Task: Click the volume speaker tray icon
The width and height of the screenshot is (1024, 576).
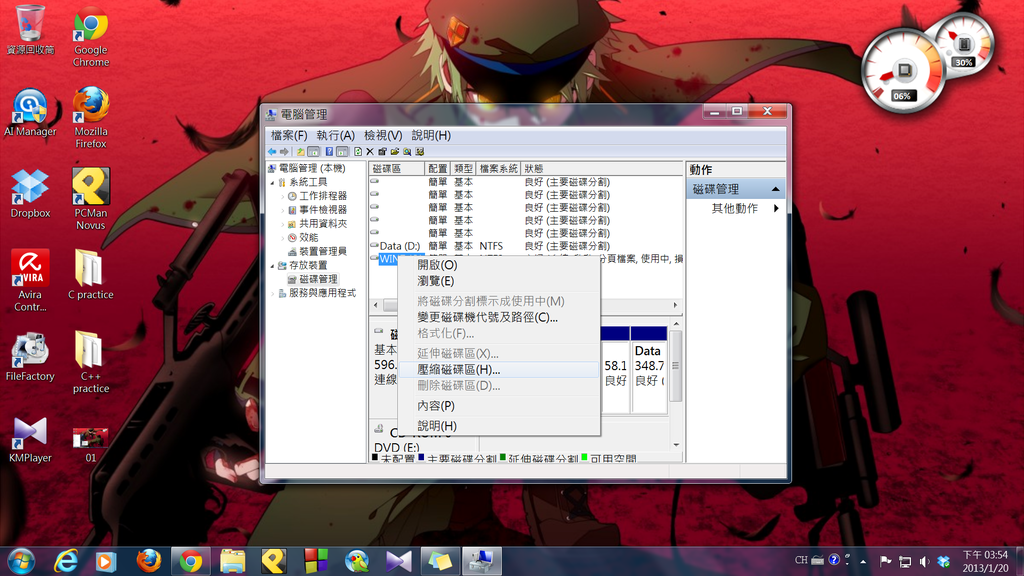Action: (x=924, y=561)
